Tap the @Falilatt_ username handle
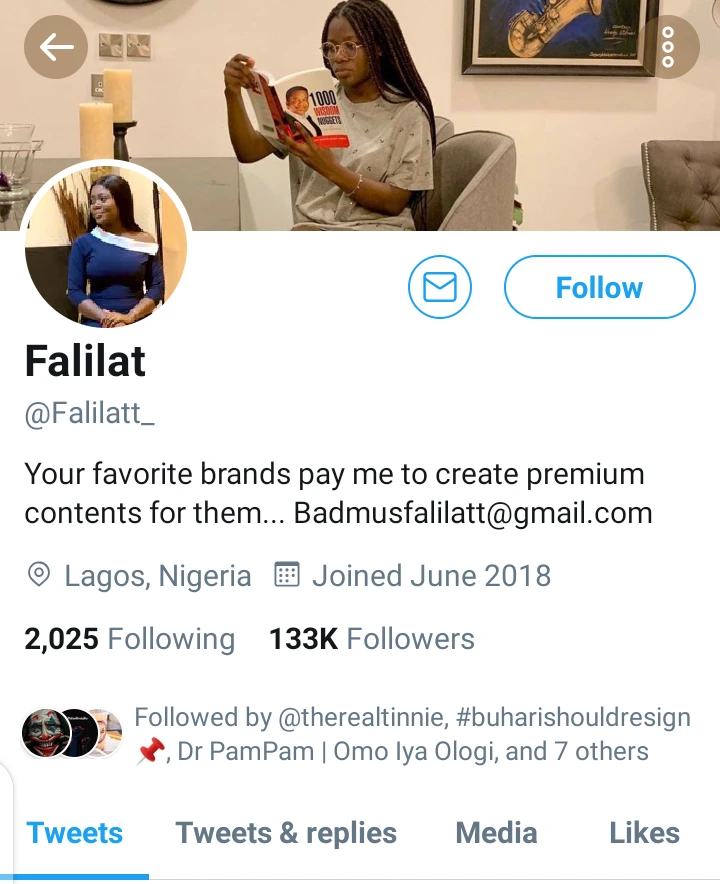 click(x=90, y=416)
